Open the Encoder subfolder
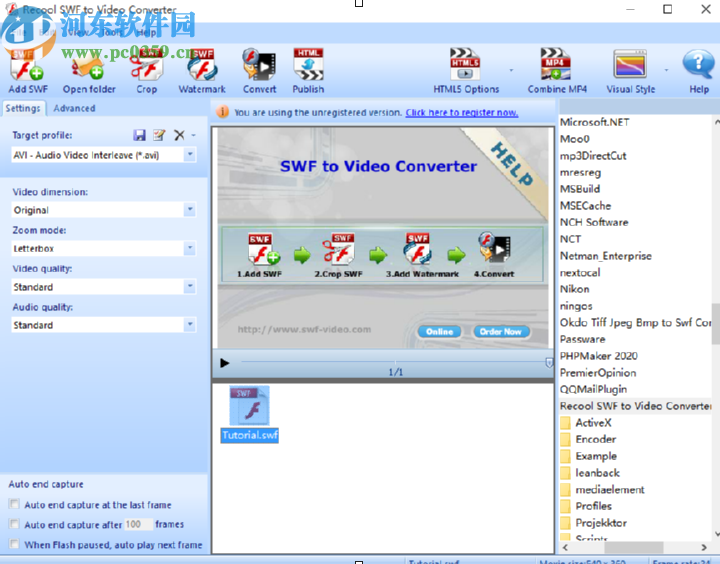The height and width of the screenshot is (564, 720). point(589,439)
